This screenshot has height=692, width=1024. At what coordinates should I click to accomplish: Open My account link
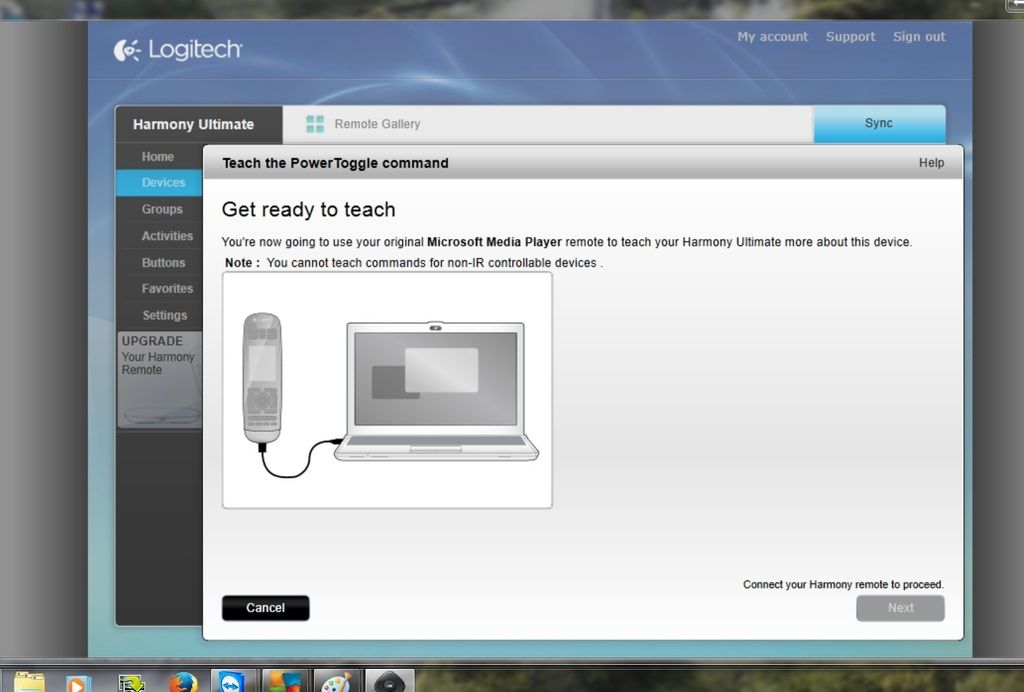(x=773, y=37)
